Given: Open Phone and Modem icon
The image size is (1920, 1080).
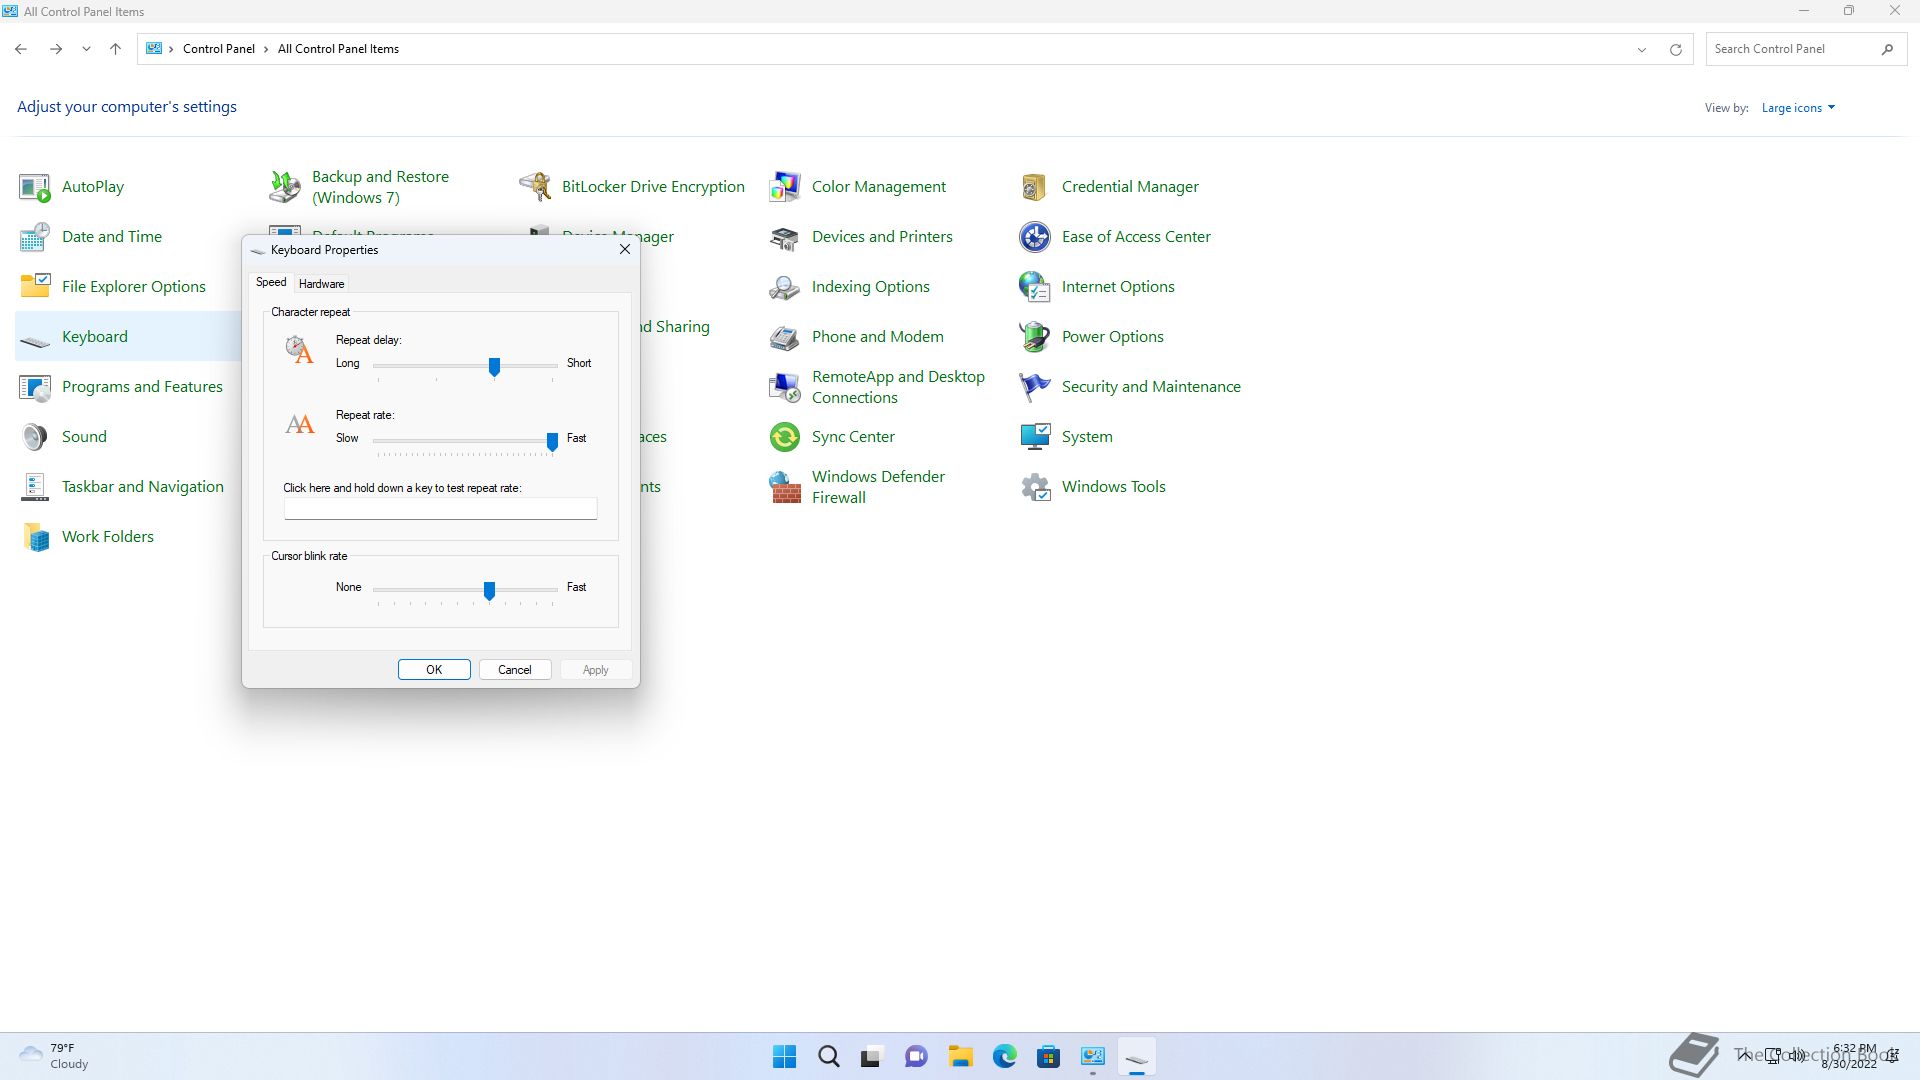Looking at the screenshot, I should click(x=785, y=337).
